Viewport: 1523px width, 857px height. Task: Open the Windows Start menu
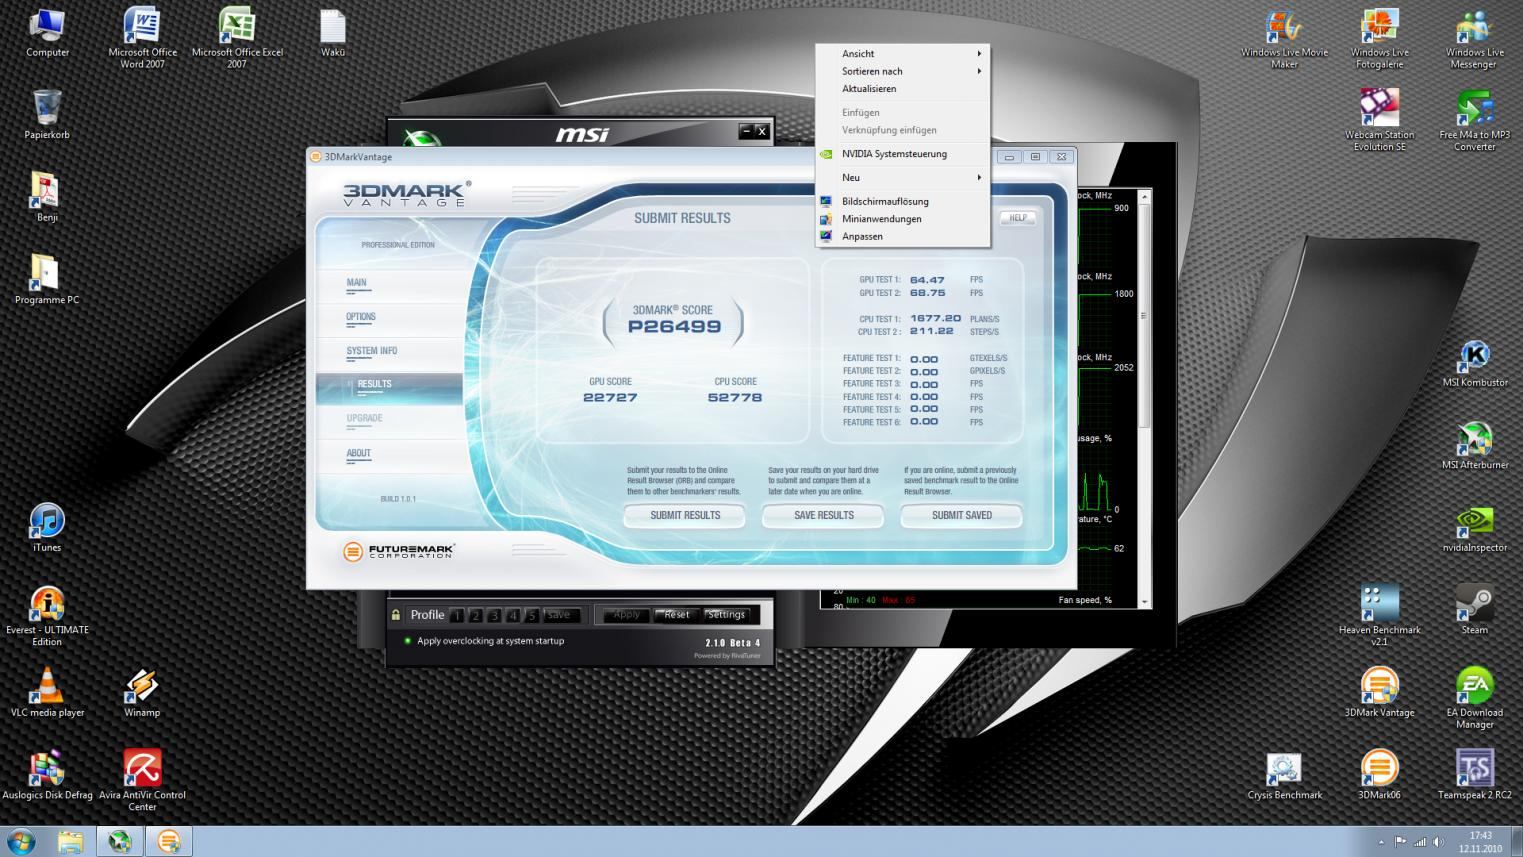pyautogui.click(x=21, y=841)
